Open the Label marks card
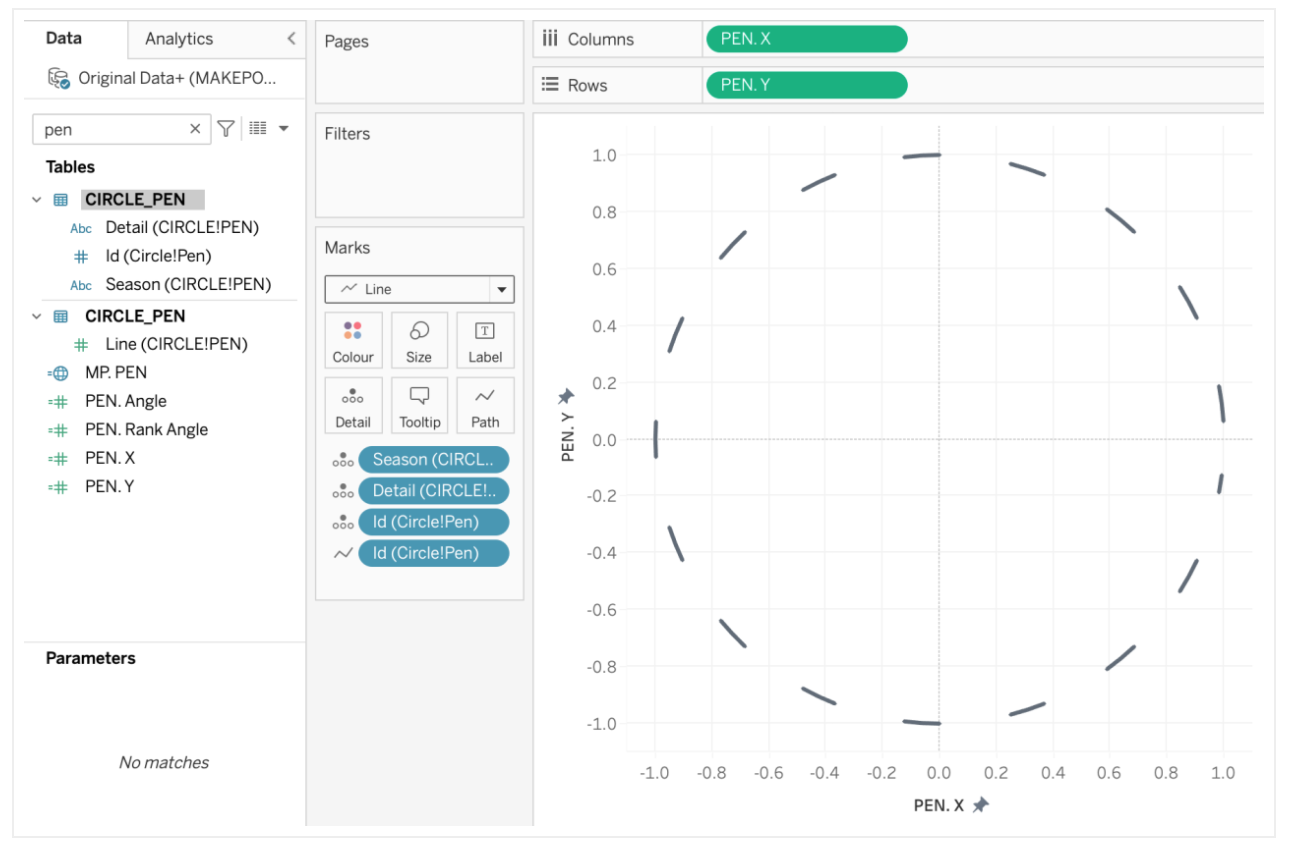 pos(485,340)
